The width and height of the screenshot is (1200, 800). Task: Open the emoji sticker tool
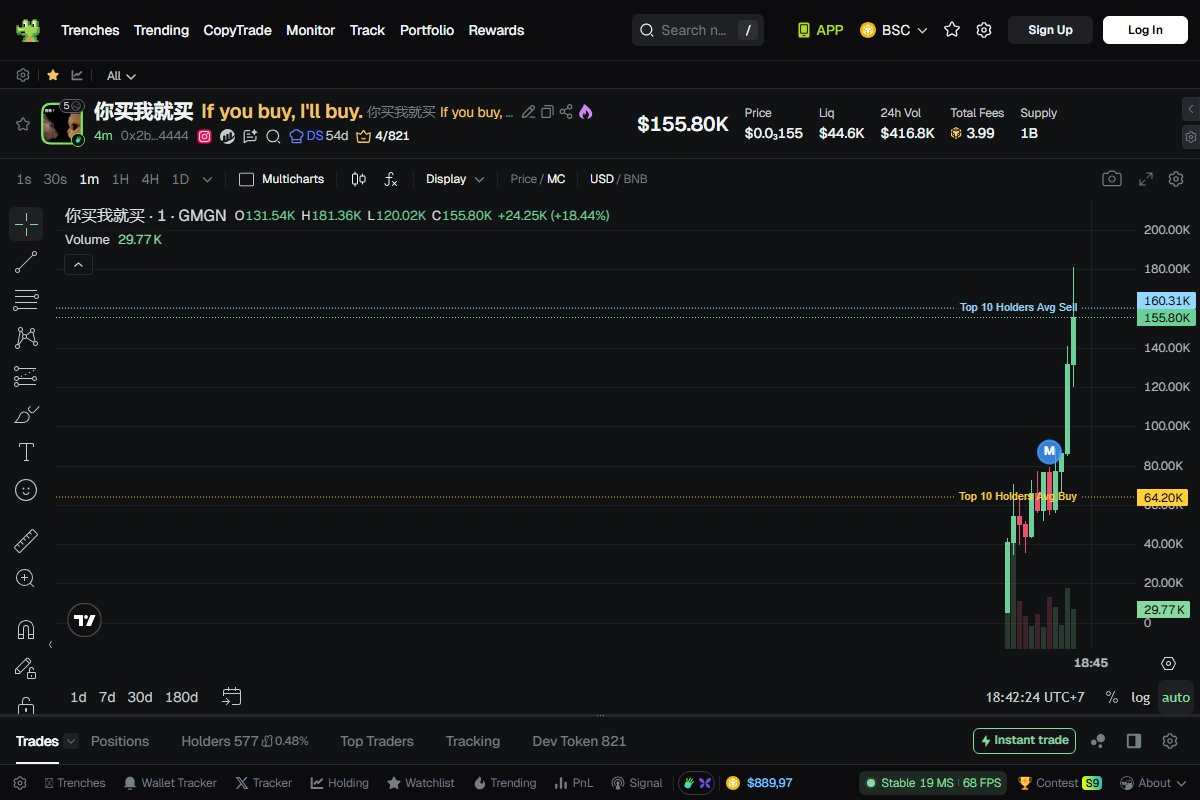pyautogui.click(x=26, y=490)
